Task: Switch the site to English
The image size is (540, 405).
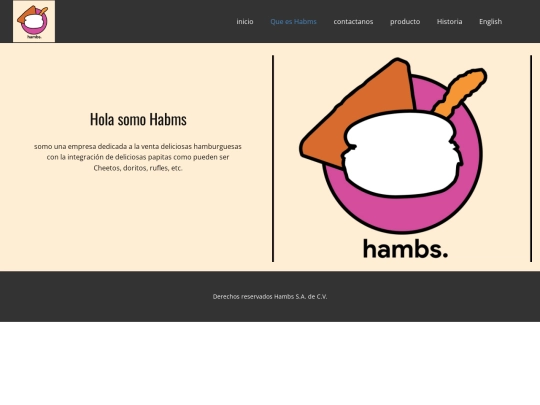Action: pyautogui.click(x=490, y=21)
